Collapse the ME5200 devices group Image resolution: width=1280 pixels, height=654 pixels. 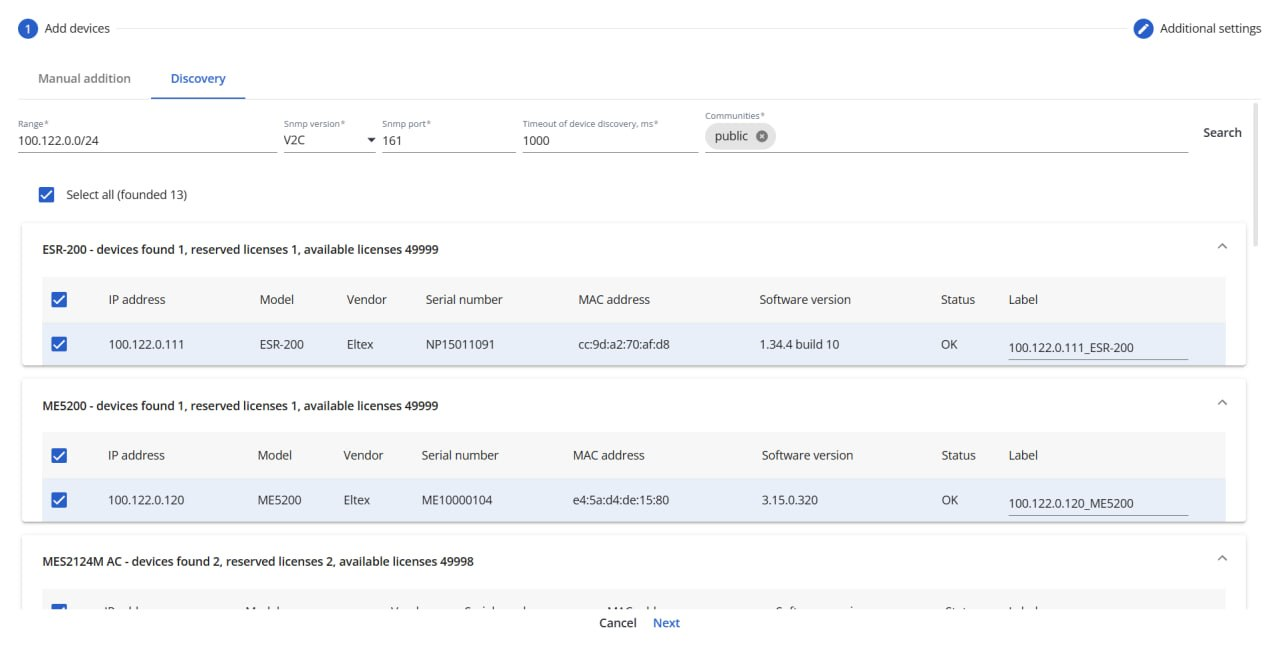pyautogui.click(x=1221, y=402)
